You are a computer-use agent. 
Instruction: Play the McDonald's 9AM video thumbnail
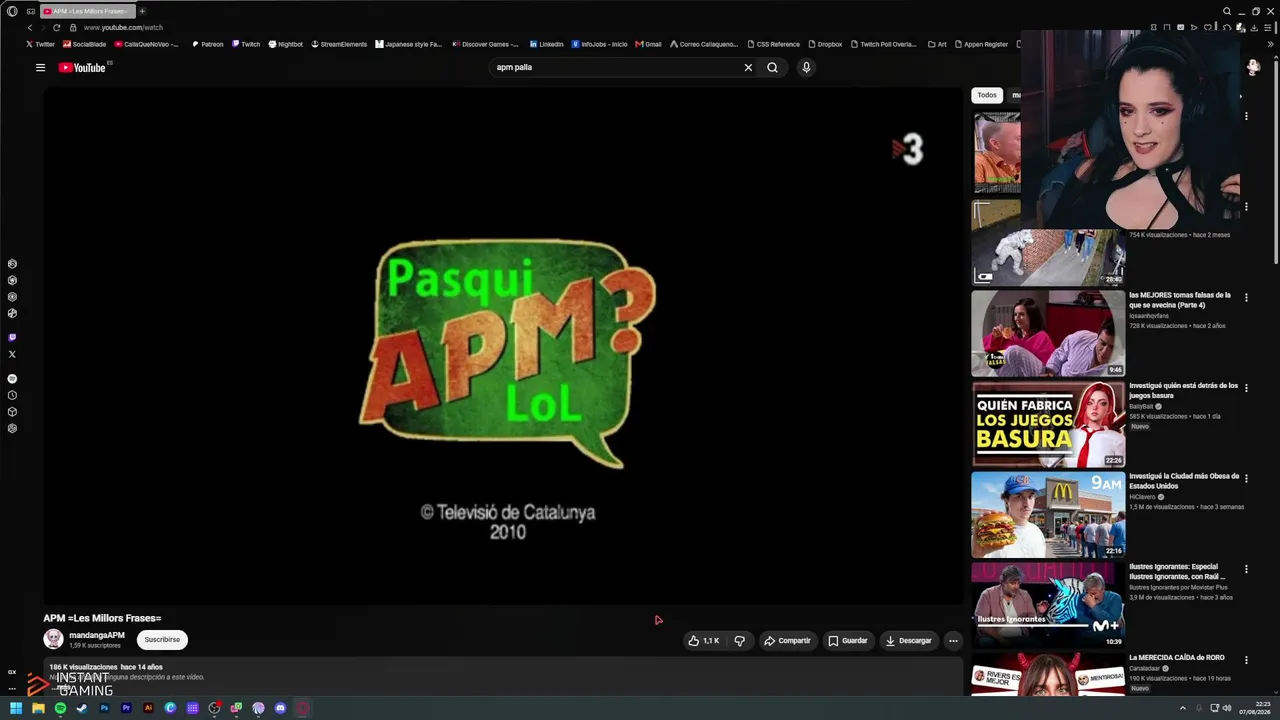click(1048, 515)
